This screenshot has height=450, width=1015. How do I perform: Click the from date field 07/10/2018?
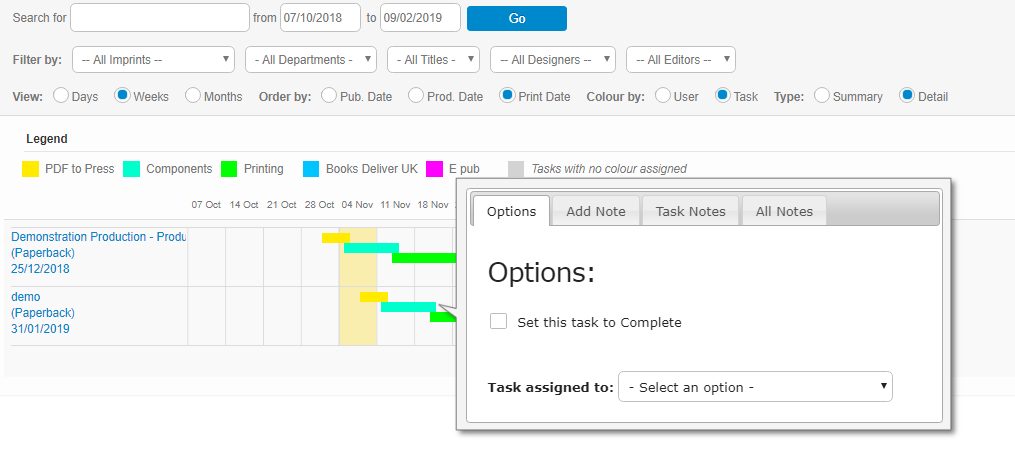[x=320, y=18]
